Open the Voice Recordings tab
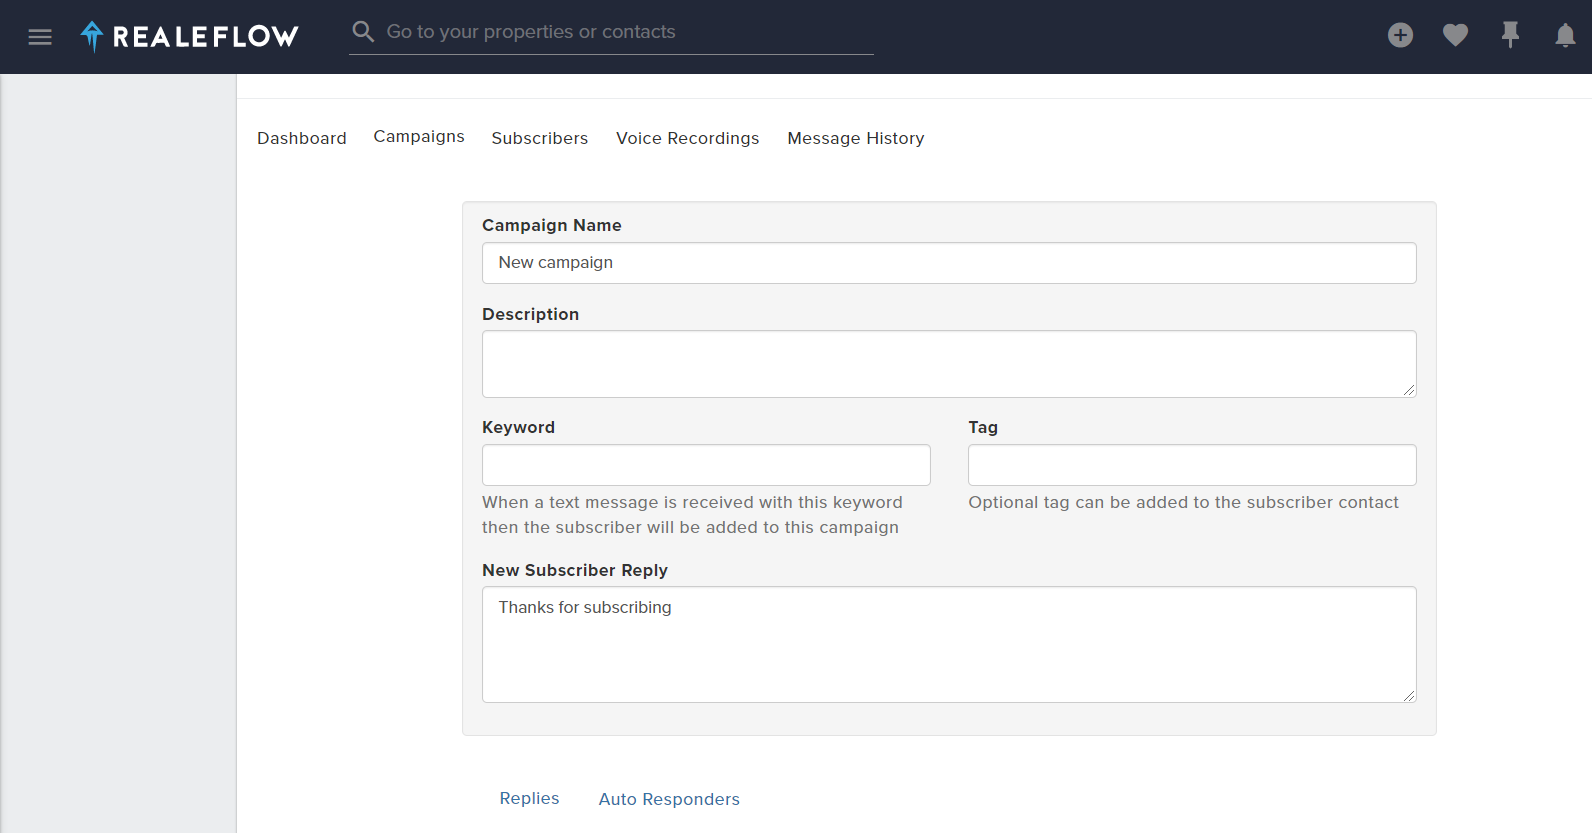1592x833 pixels. click(688, 138)
